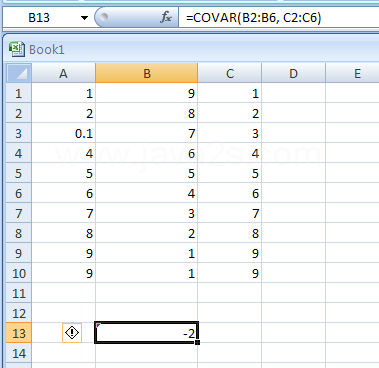The height and width of the screenshot is (368, 379).
Task: Click cell B1 containing 9
Action: point(147,93)
